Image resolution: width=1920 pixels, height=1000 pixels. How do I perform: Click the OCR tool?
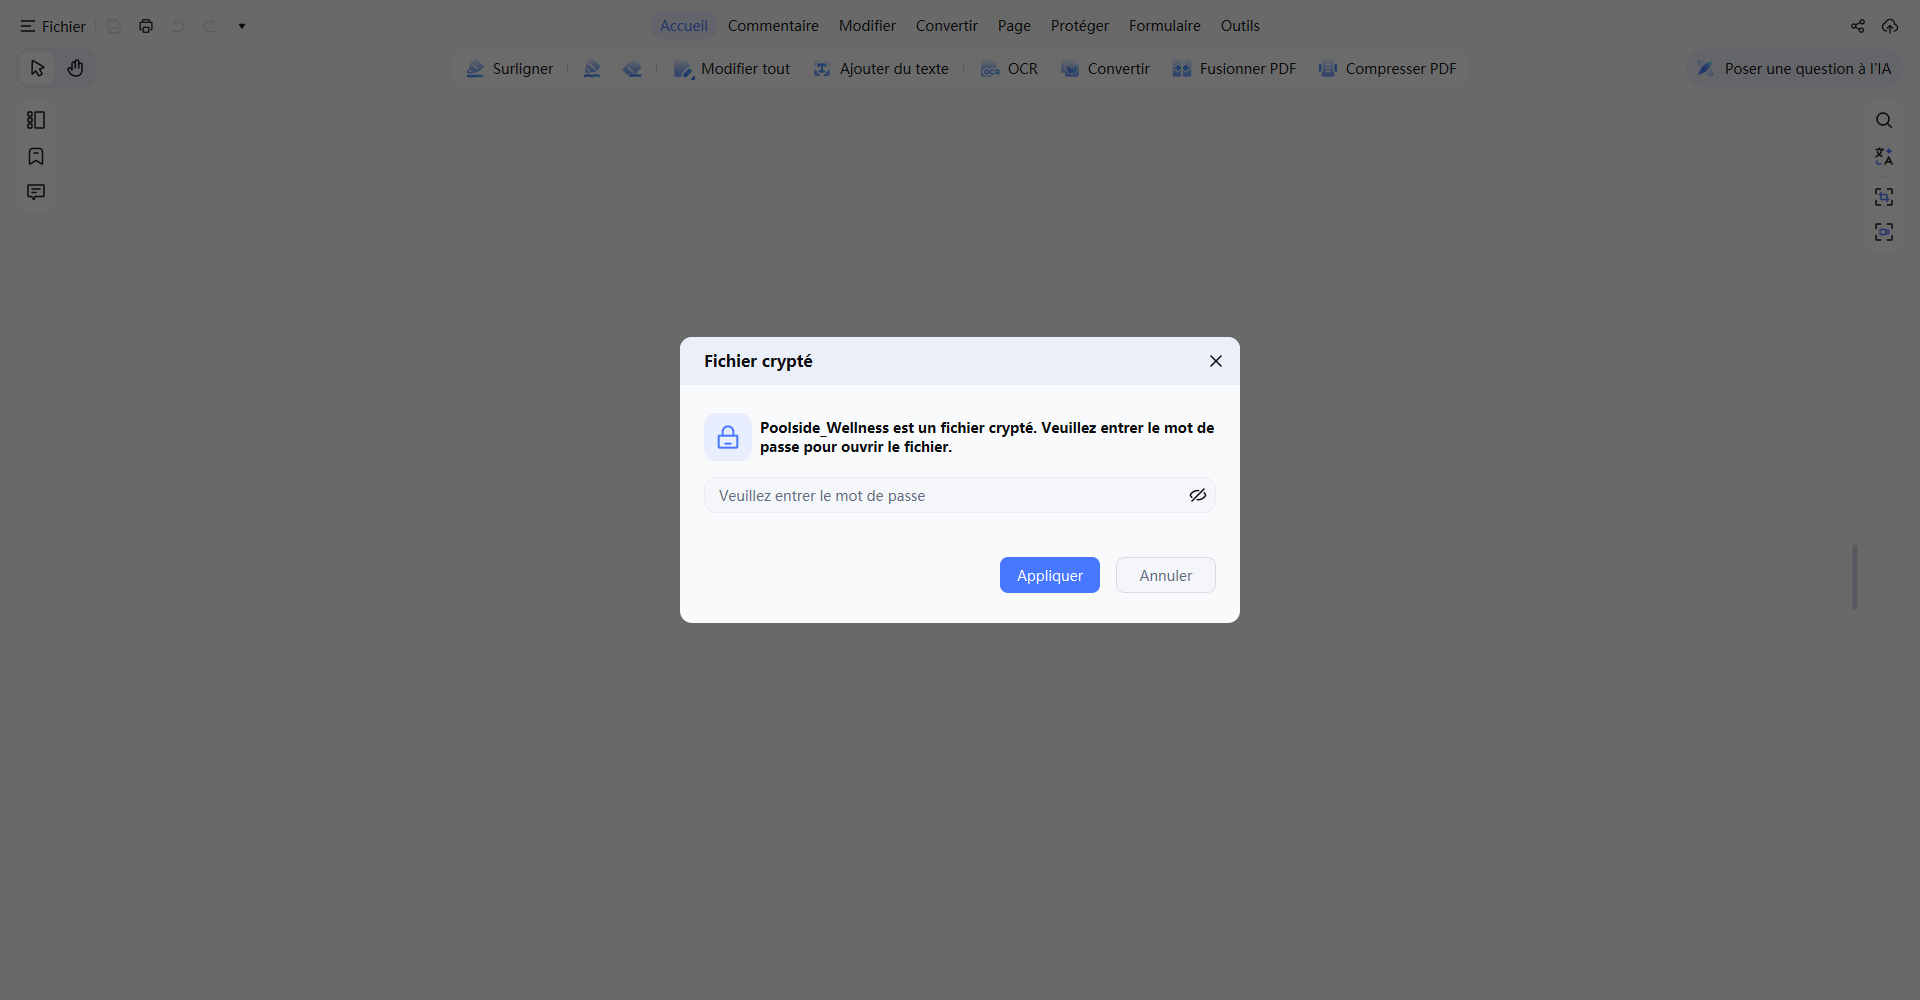point(1009,69)
